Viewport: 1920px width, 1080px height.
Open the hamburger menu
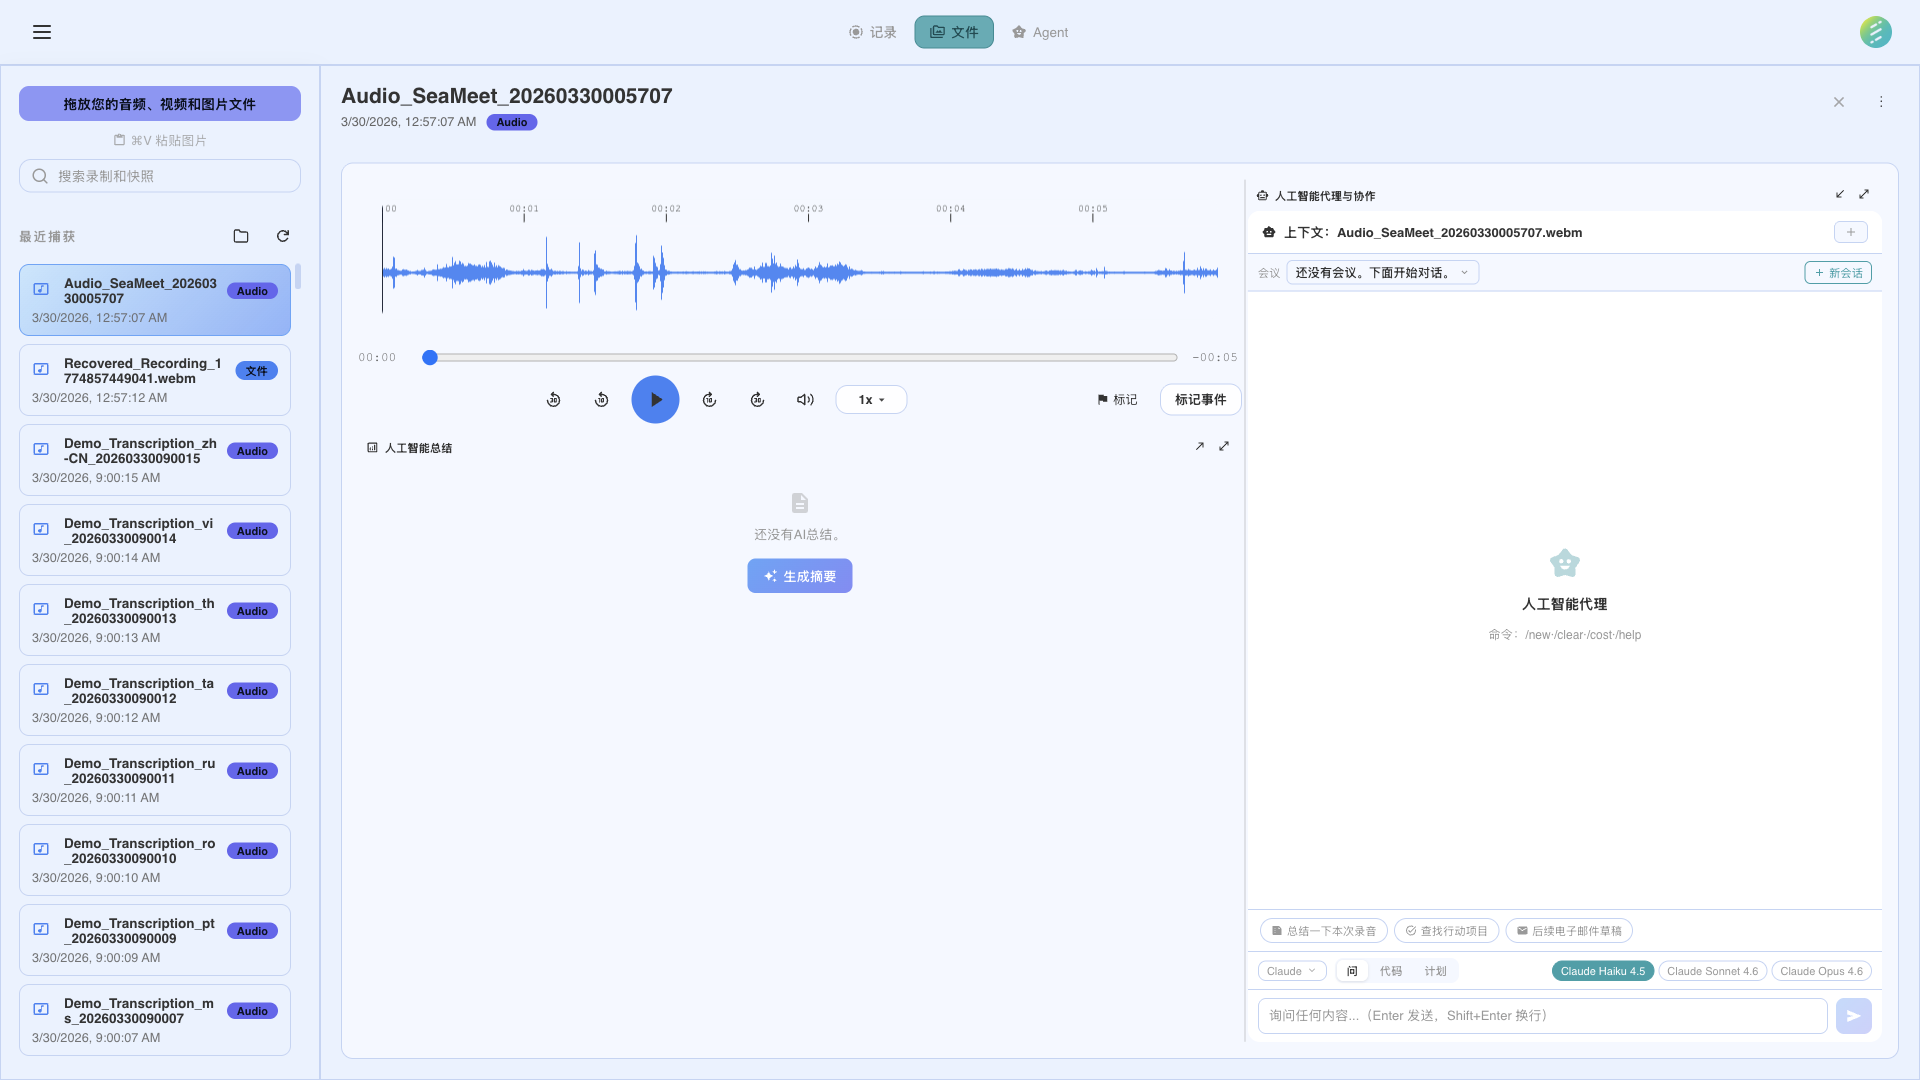tap(41, 32)
